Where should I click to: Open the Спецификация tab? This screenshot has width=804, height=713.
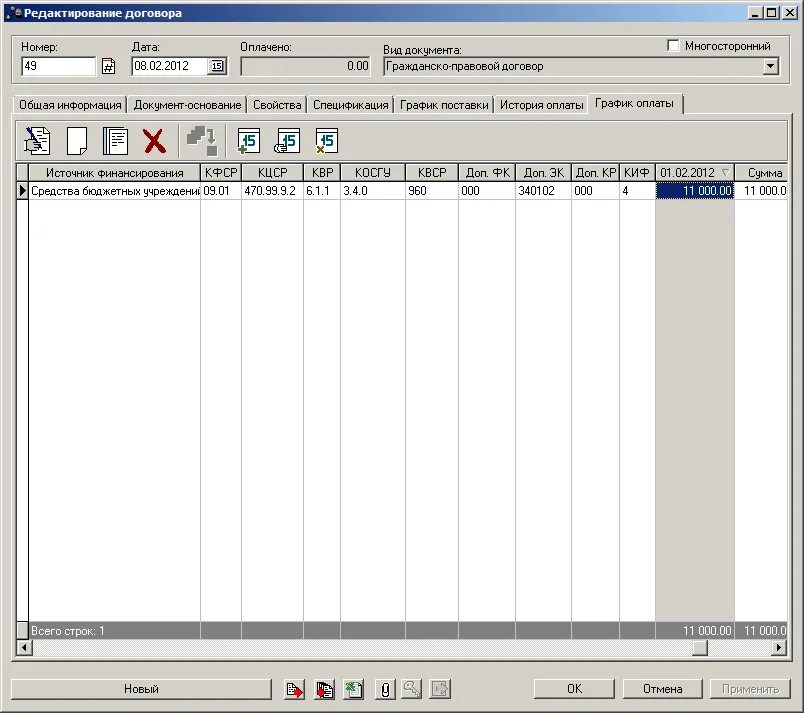[351, 105]
